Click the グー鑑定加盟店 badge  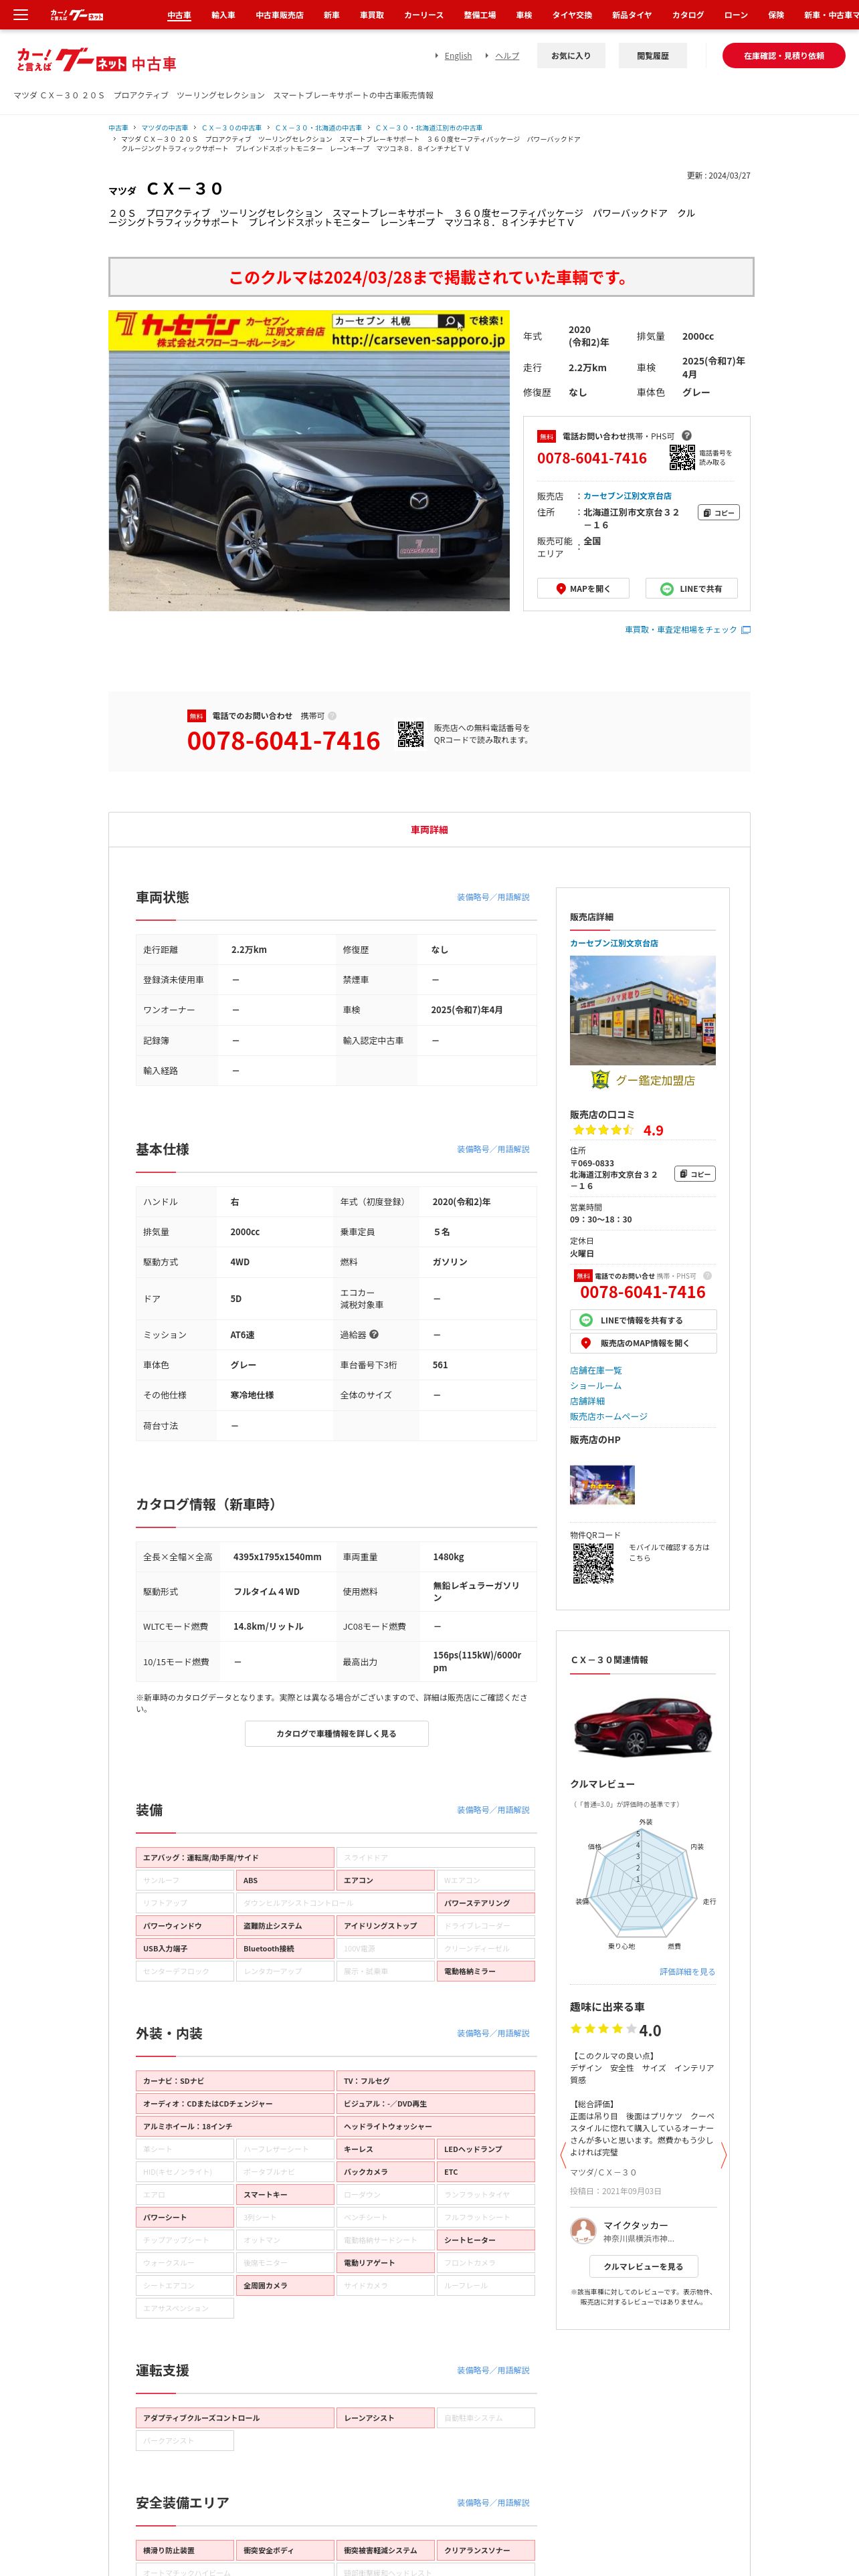pos(642,1080)
